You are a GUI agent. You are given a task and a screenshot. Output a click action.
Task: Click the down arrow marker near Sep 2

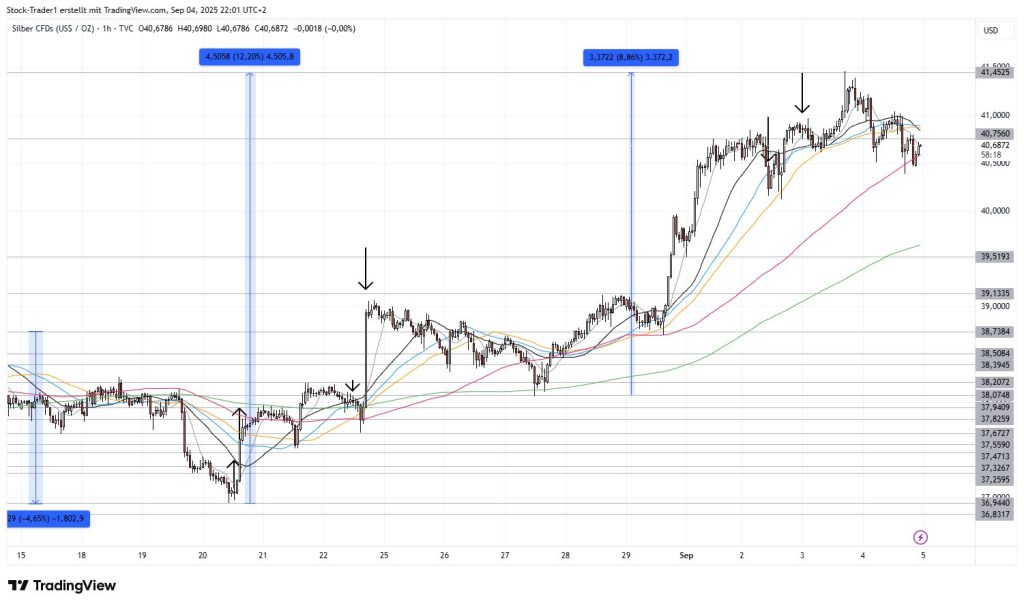click(767, 138)
